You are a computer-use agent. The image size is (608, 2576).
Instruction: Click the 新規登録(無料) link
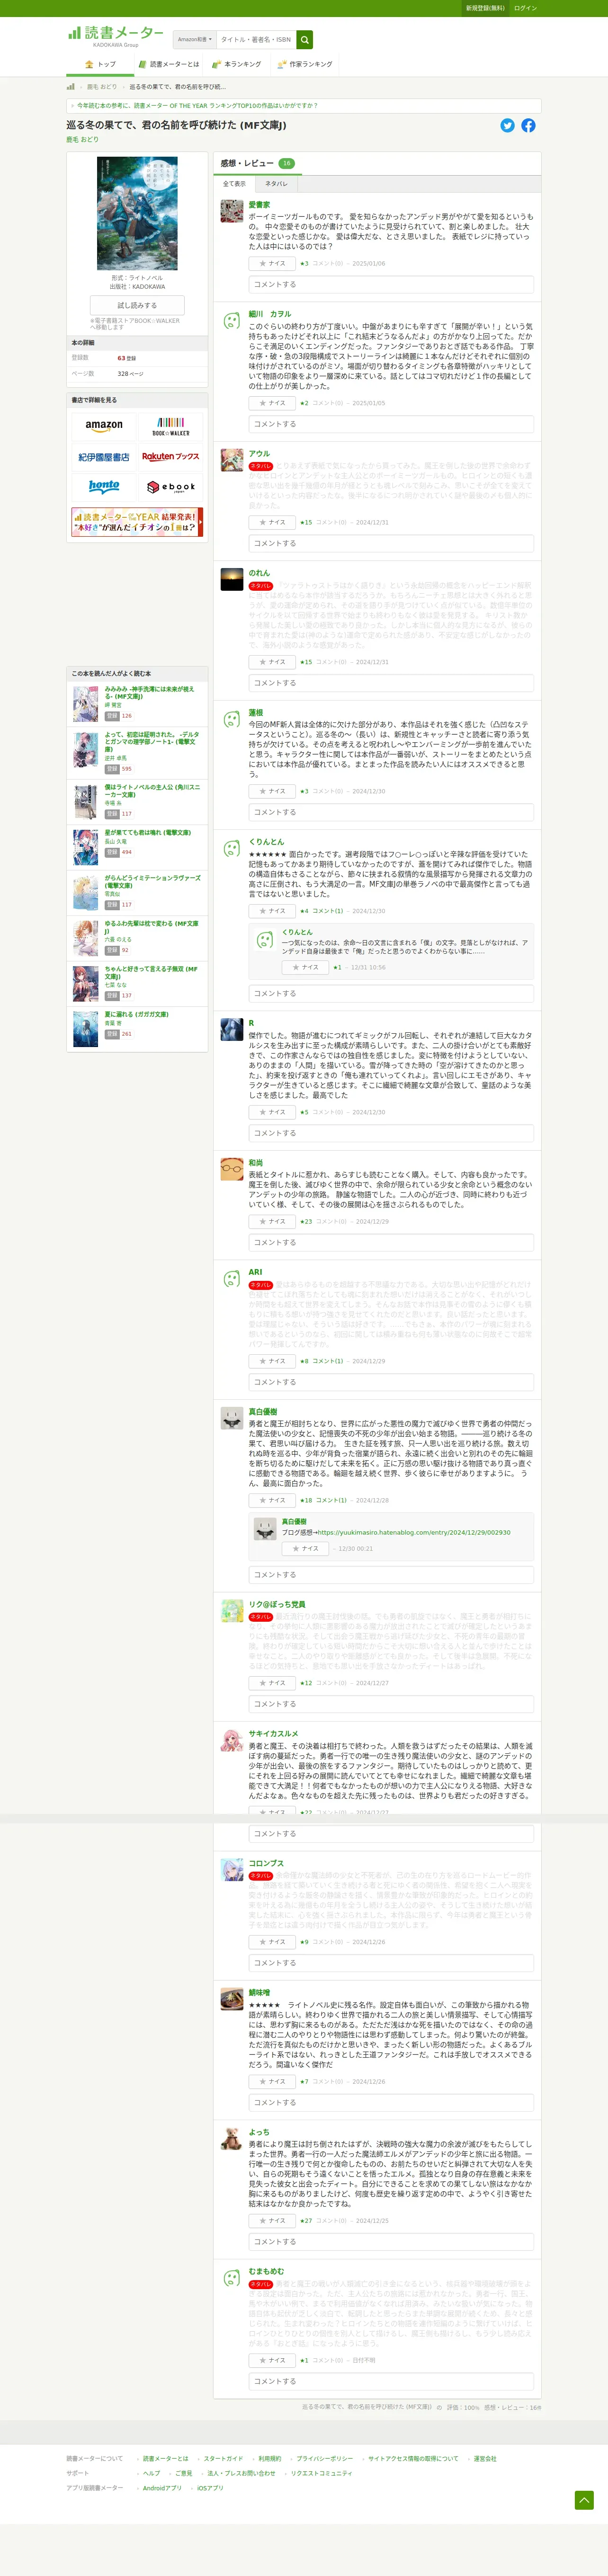coord(485,8)
